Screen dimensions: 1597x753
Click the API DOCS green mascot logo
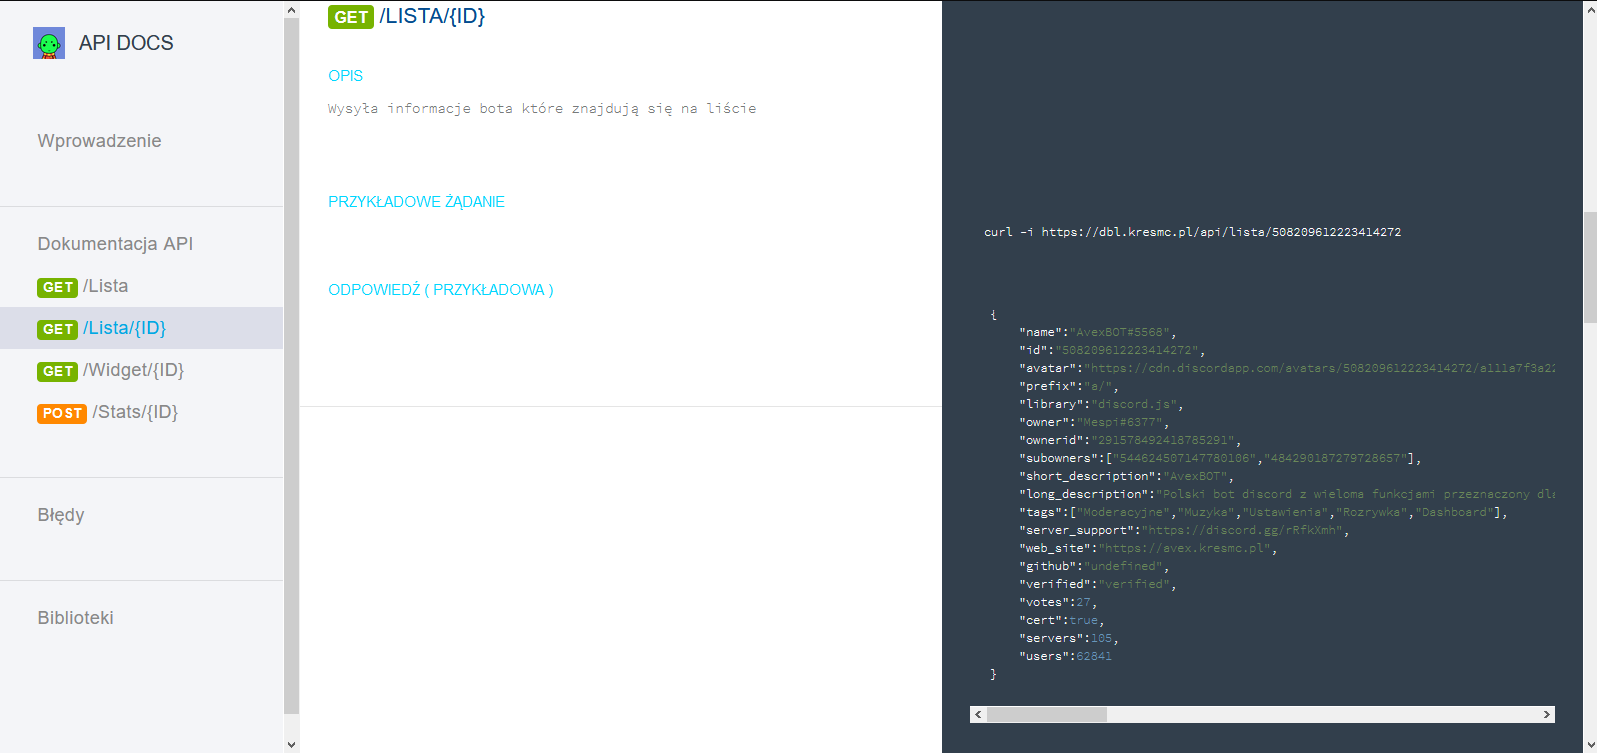pos(48,43)
